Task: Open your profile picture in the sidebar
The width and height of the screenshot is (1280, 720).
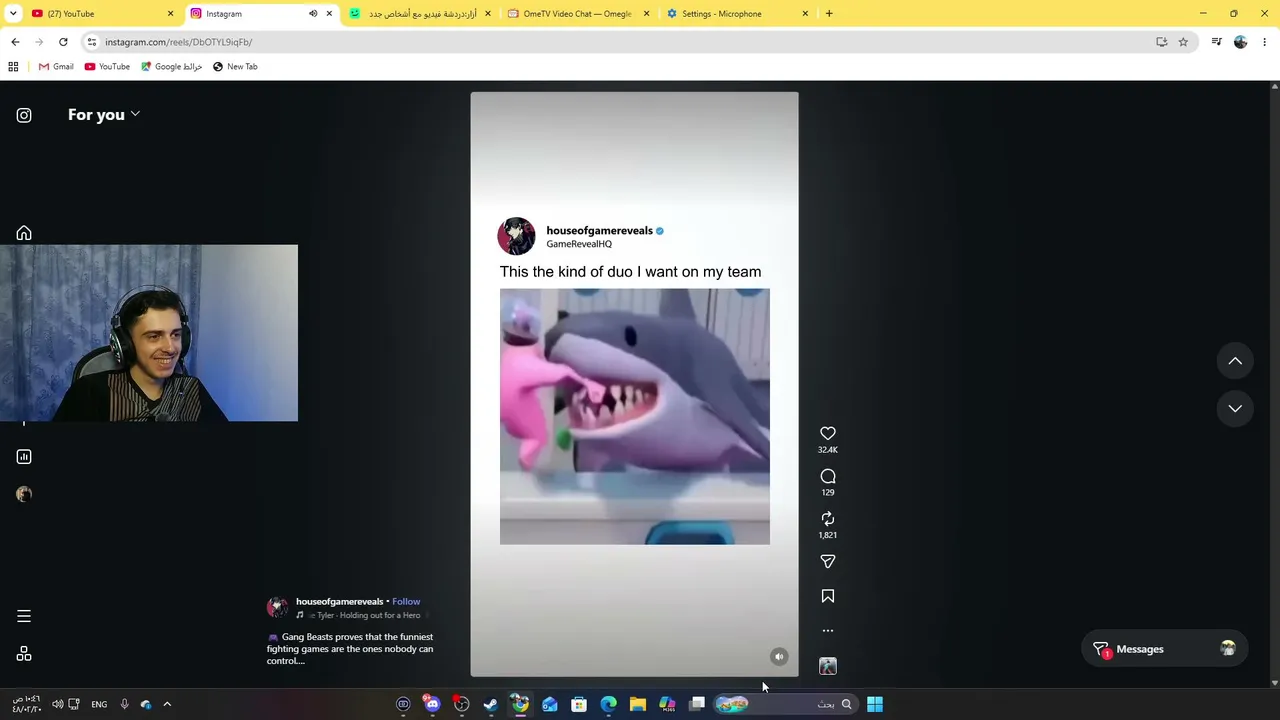Action: click(24, 494)
